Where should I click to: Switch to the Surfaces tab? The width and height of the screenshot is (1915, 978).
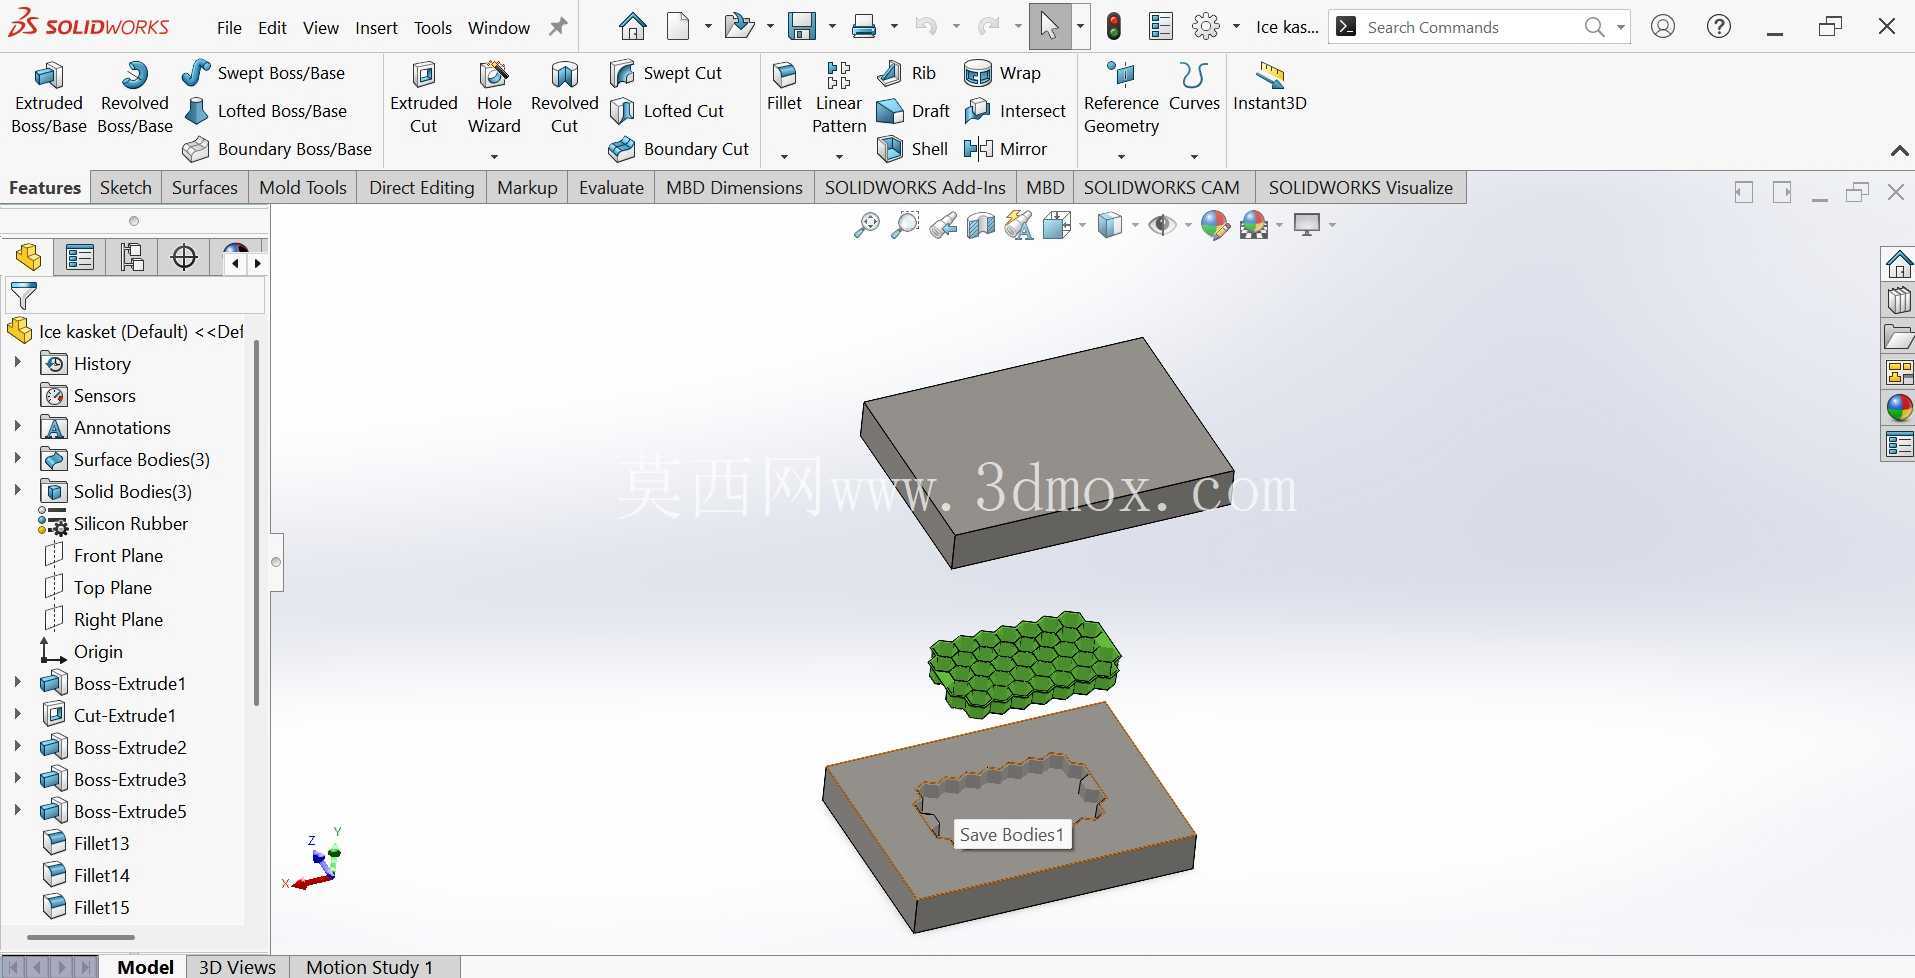[204, 187]
